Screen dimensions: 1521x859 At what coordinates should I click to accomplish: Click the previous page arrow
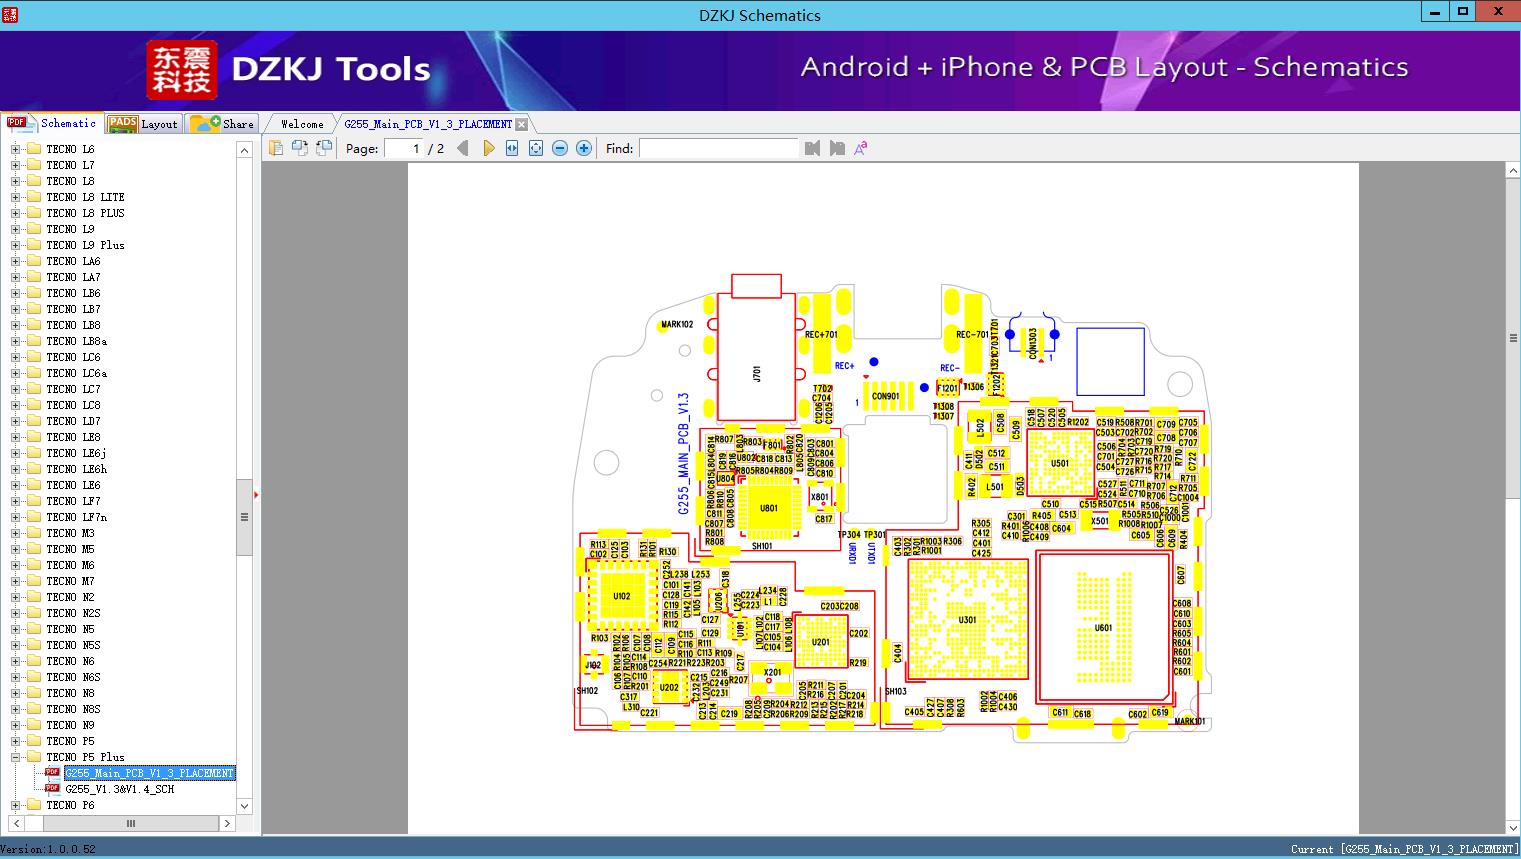462,148
